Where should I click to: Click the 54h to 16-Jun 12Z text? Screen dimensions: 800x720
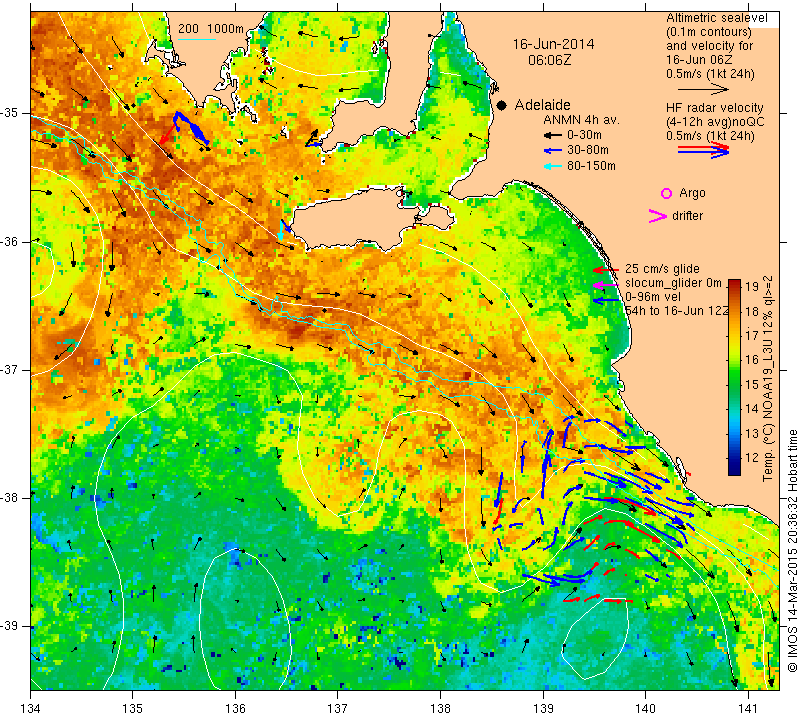coord(677,311)
